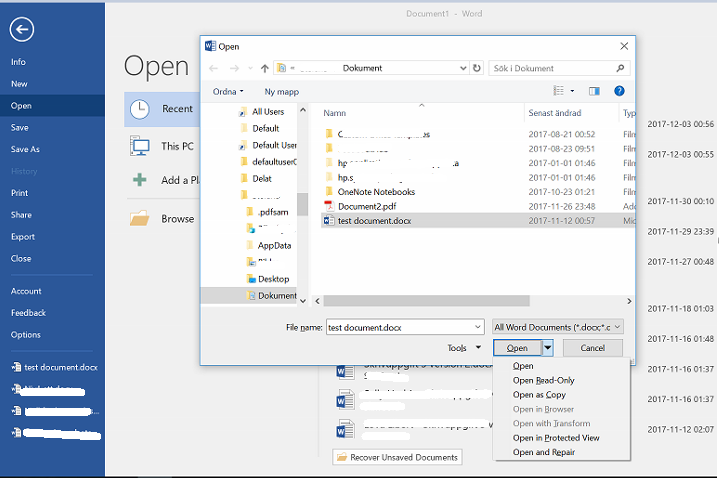Click the File name input field

coord(400,327)
